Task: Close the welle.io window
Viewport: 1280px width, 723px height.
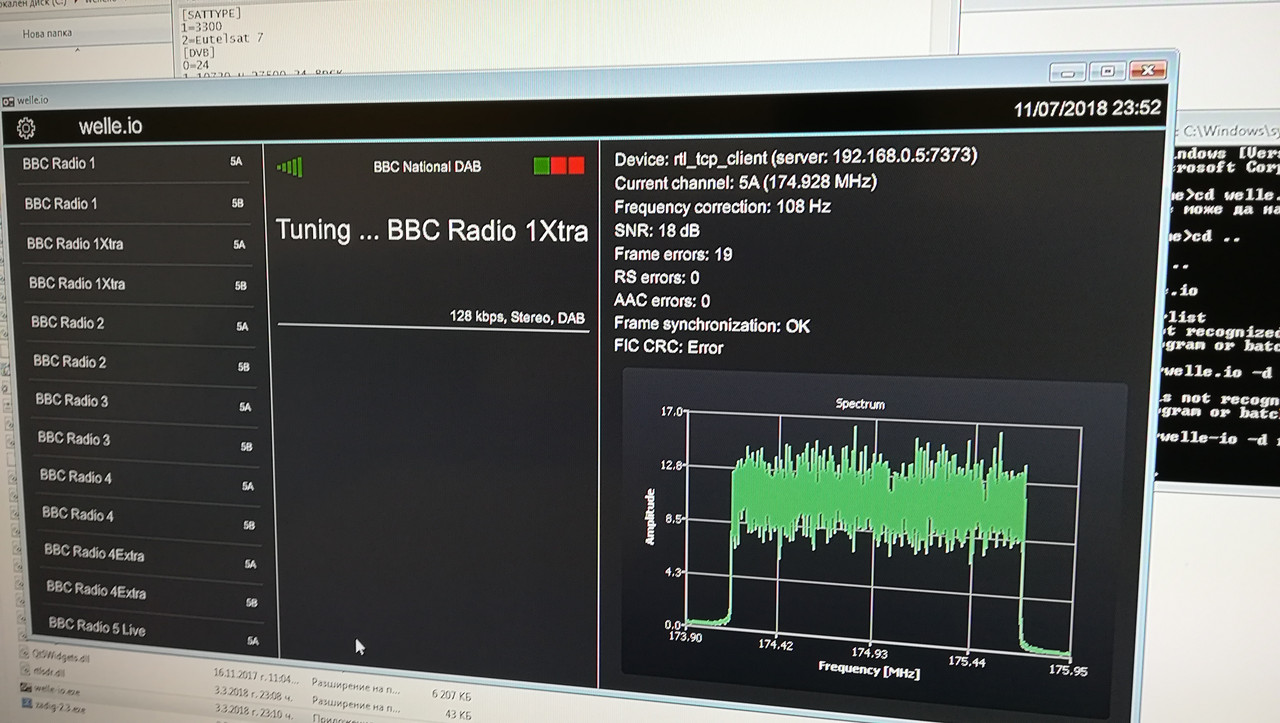Action: [1147, 70]
